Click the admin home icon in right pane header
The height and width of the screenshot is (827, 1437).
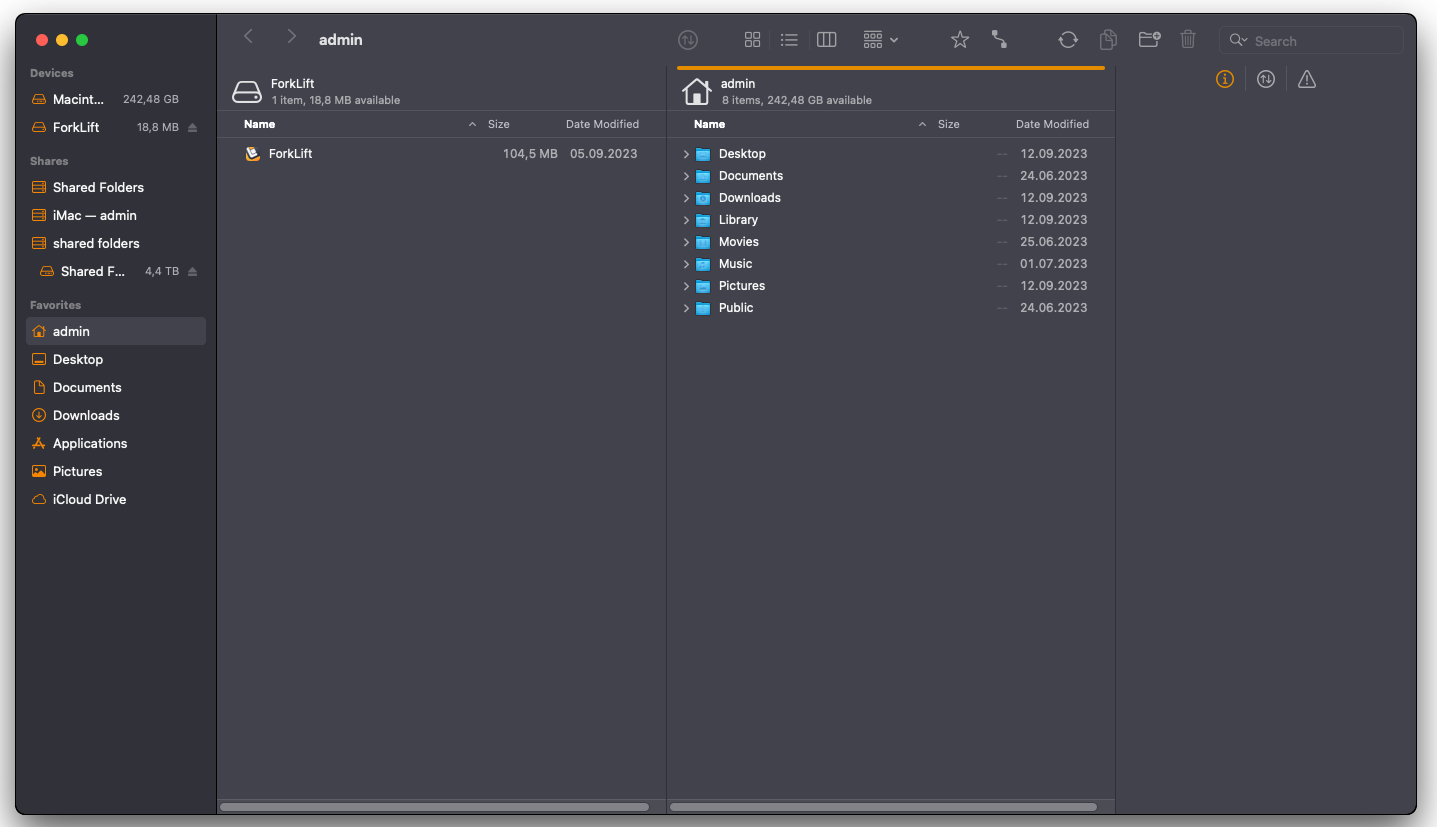point(696,92)
